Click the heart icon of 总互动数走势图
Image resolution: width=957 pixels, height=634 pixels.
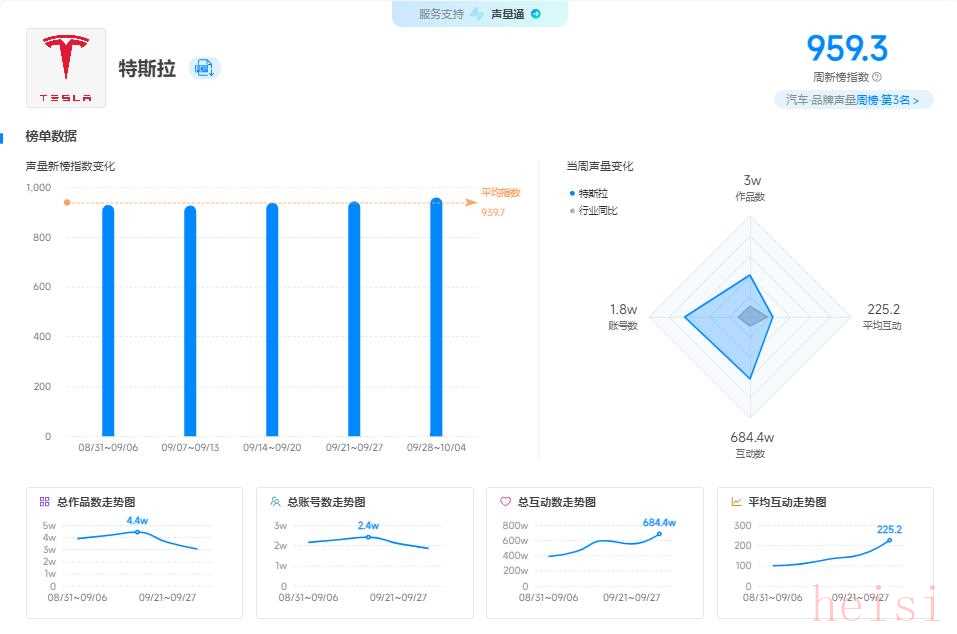tap(505, 502)
